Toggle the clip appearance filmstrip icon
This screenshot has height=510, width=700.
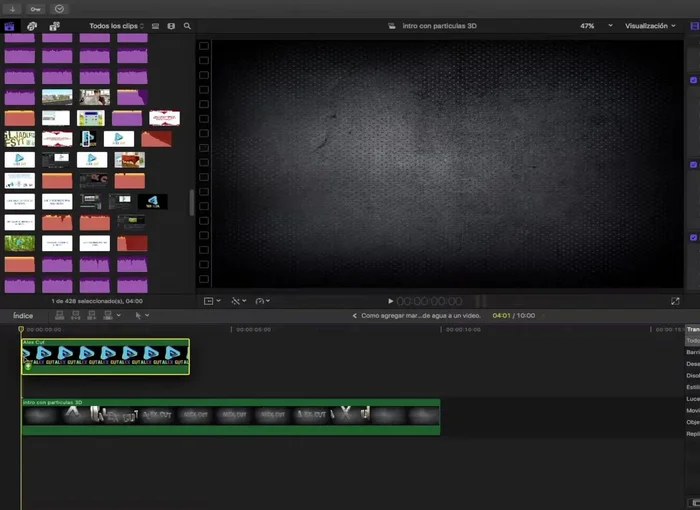(x=155, y=26)
